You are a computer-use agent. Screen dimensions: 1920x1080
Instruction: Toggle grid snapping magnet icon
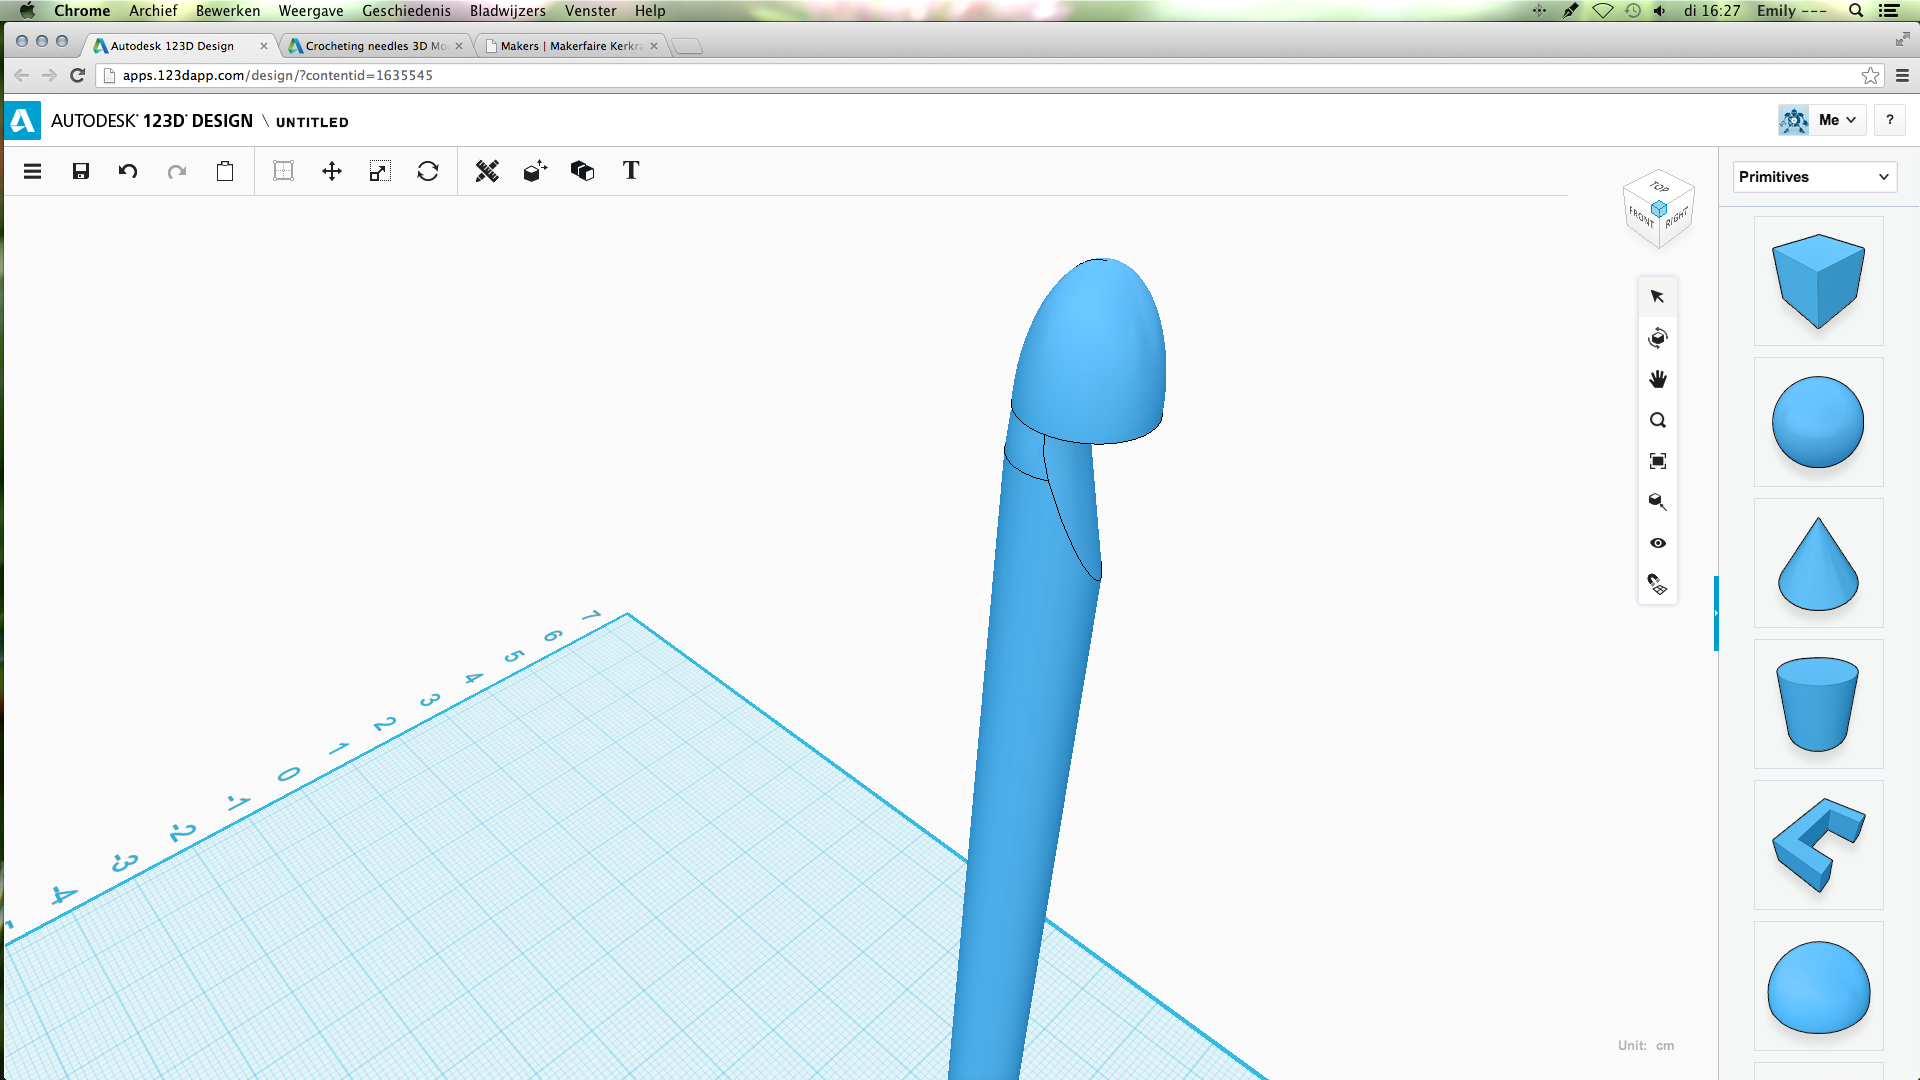(x=1658, y=584)
